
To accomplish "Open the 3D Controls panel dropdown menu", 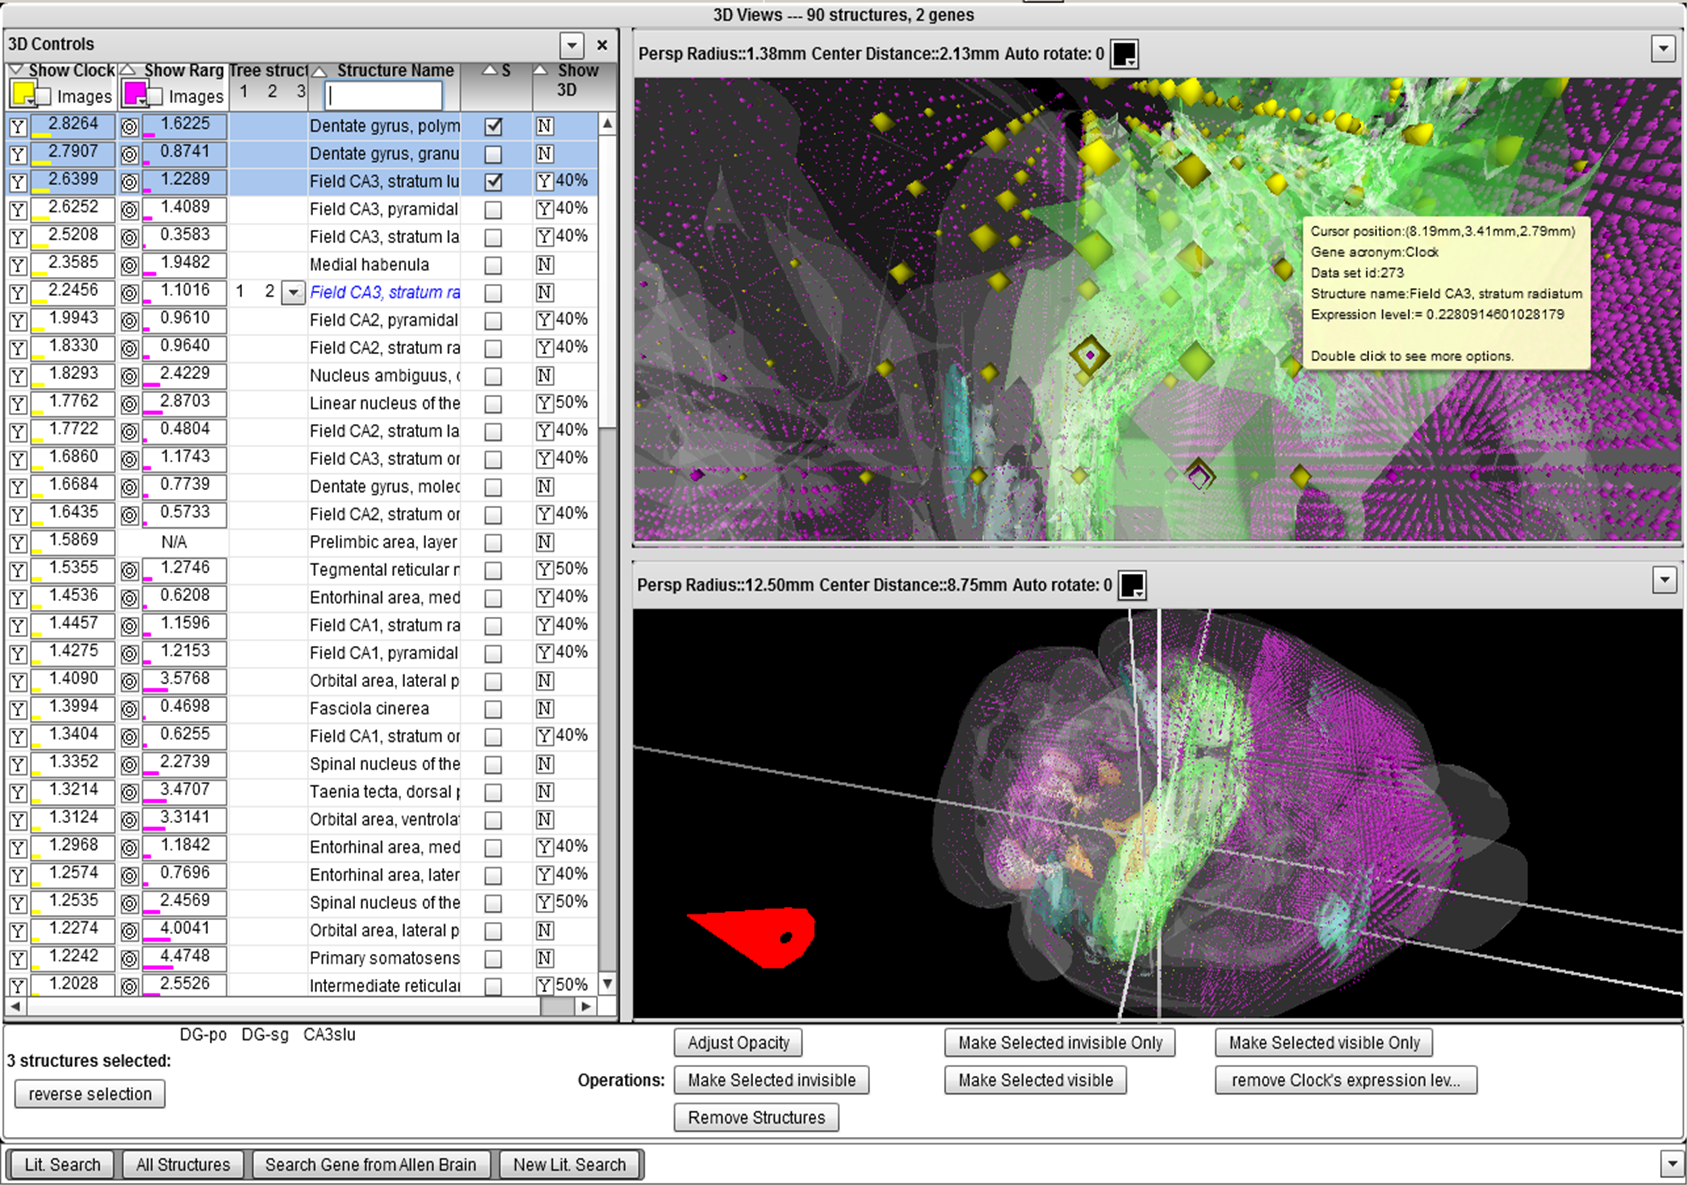I will coord(571,45).
